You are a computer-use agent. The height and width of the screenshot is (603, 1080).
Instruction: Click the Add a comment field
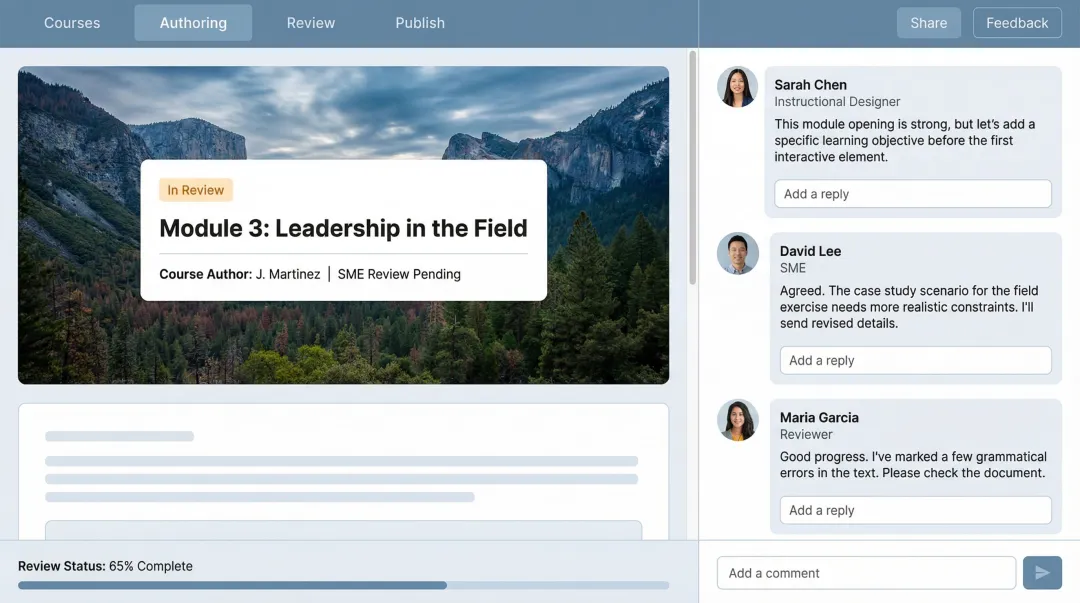coord(866,572)
